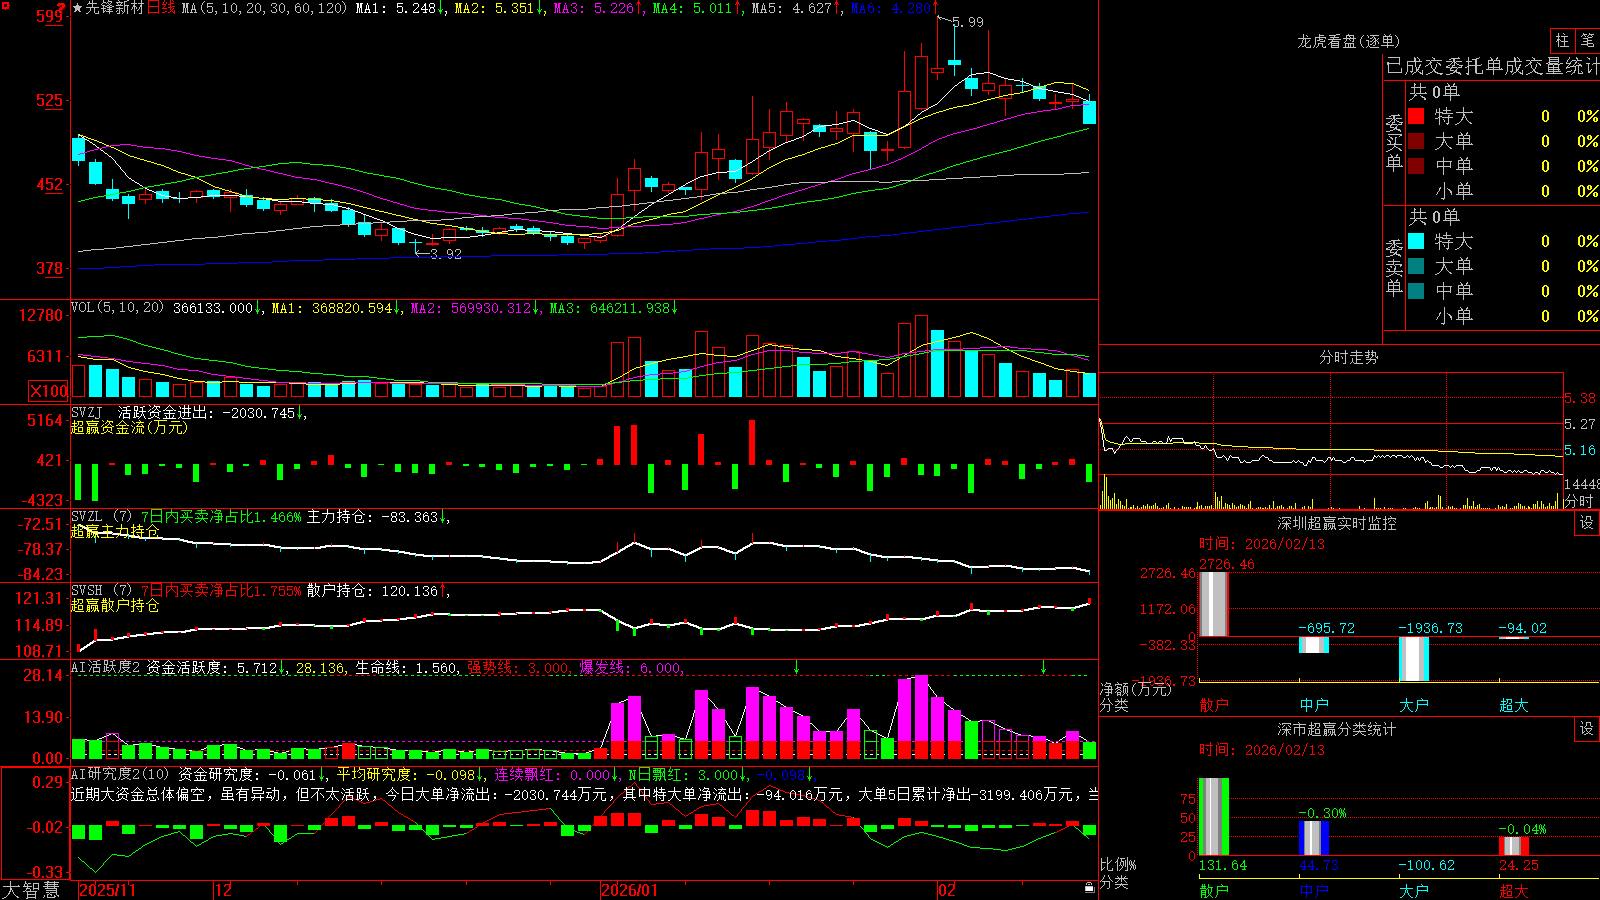Open the SVZJ indicator label
The height and width of the screenshot is (900, 1600).
tap(87, 412)
